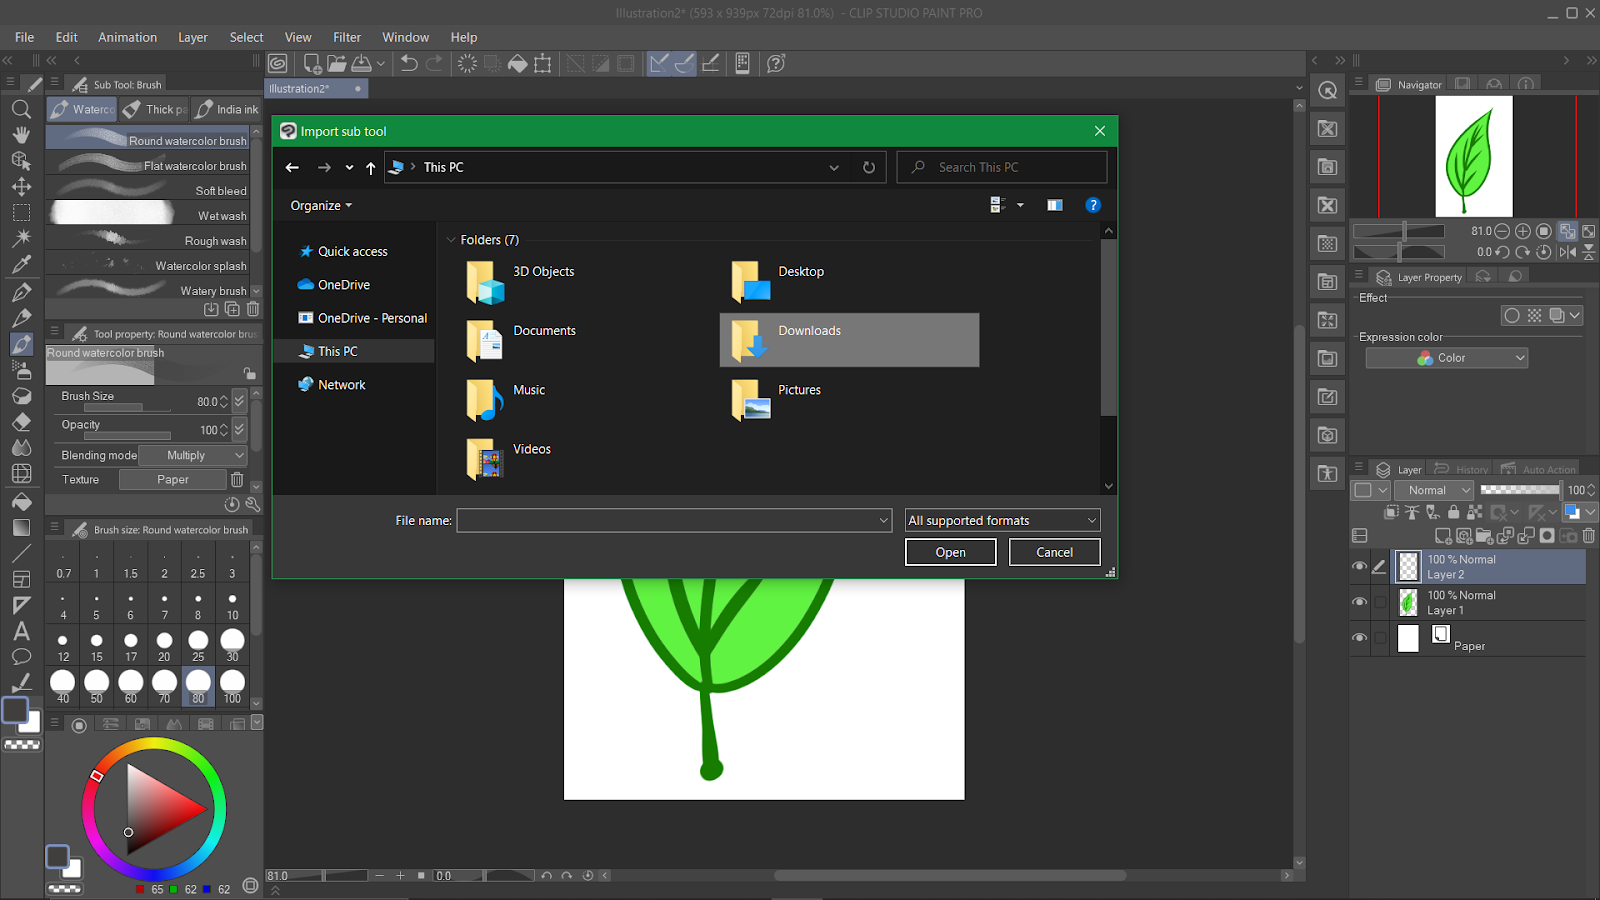Open the Blending mode Multiply dropdown
This screenshot has width=1600, height=900.
click(x=193, y=455)
